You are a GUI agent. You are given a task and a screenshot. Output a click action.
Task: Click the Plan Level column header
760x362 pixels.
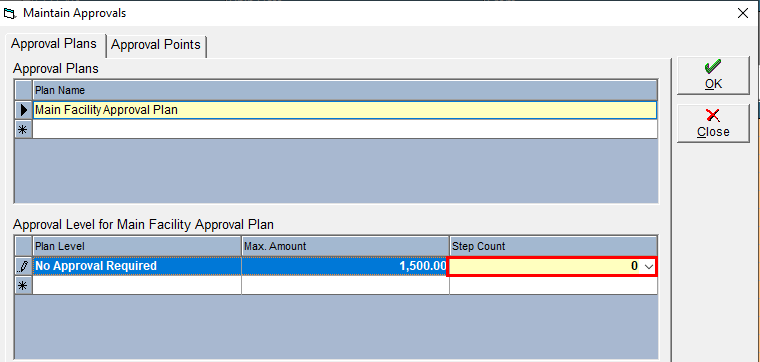click(137, 246)
